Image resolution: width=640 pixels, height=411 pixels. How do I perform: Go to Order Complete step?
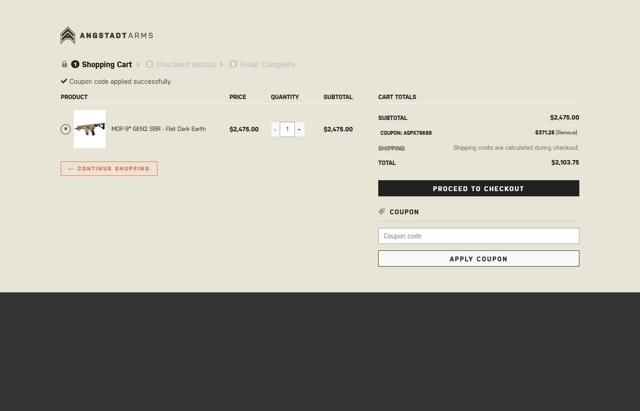pos(262,64)
